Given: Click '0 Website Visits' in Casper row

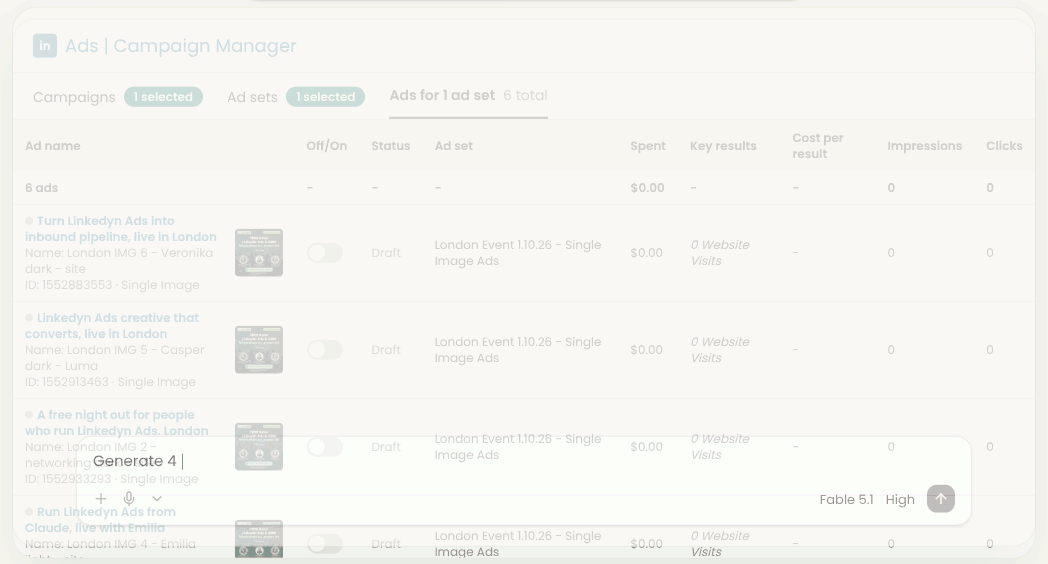Looking at the screenshot, I should click(720, 349).
